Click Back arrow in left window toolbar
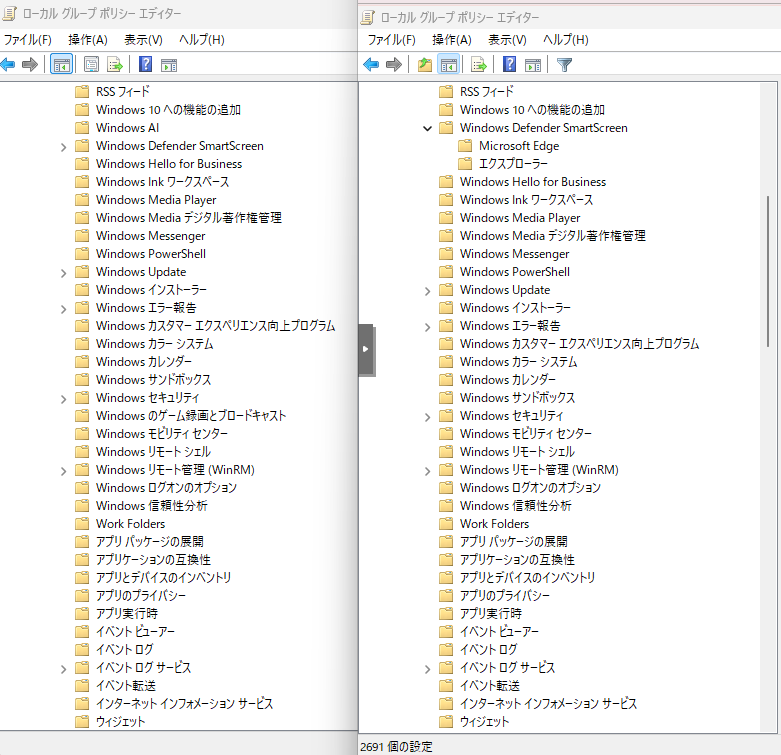 click(x=7, y=64)
